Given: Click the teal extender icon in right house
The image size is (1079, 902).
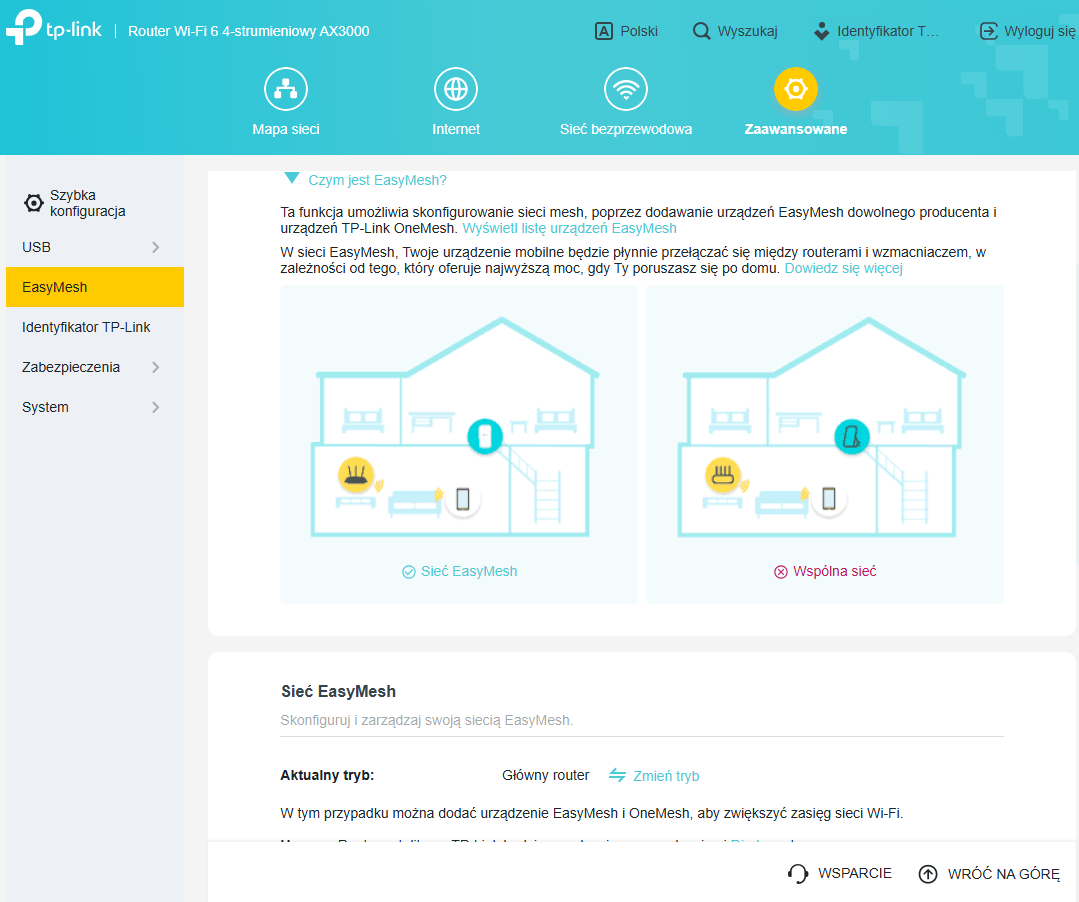Looking at the screenshot, I should tap(852, 436).
